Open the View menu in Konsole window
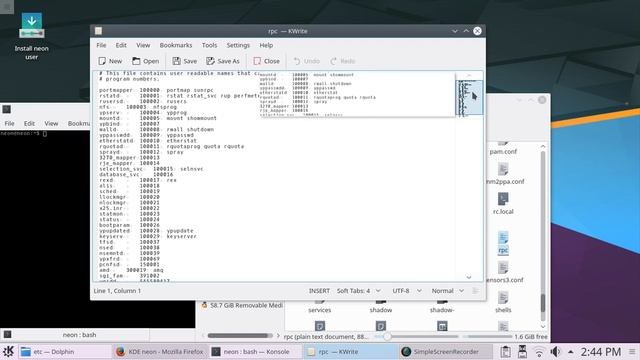 (x=51, y=123)
